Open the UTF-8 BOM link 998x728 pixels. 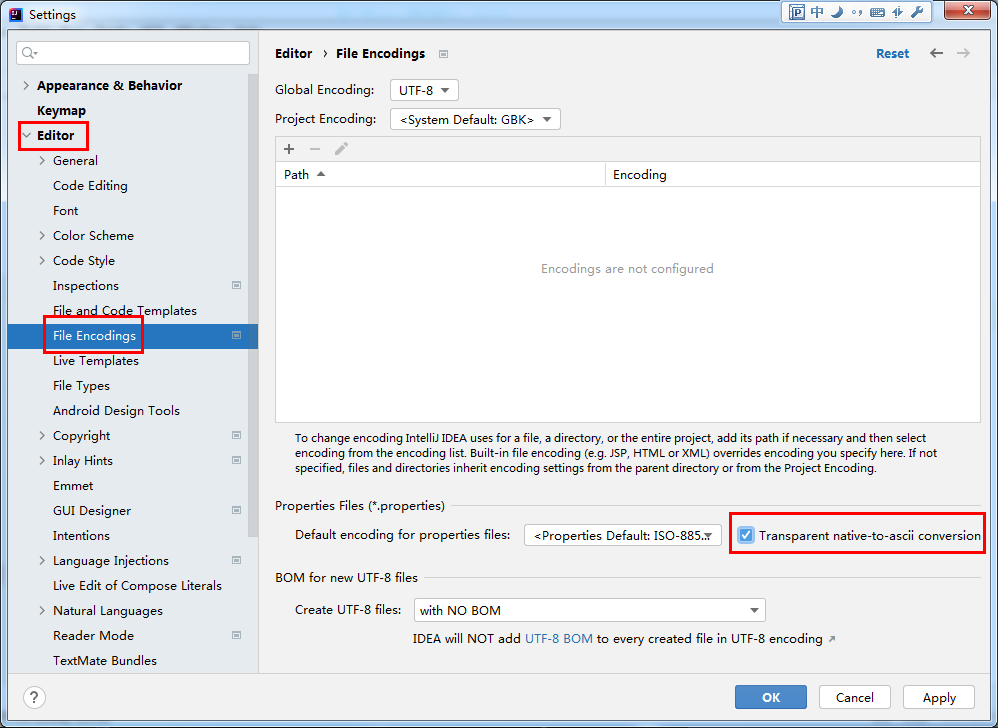click(x=558, y=638)
